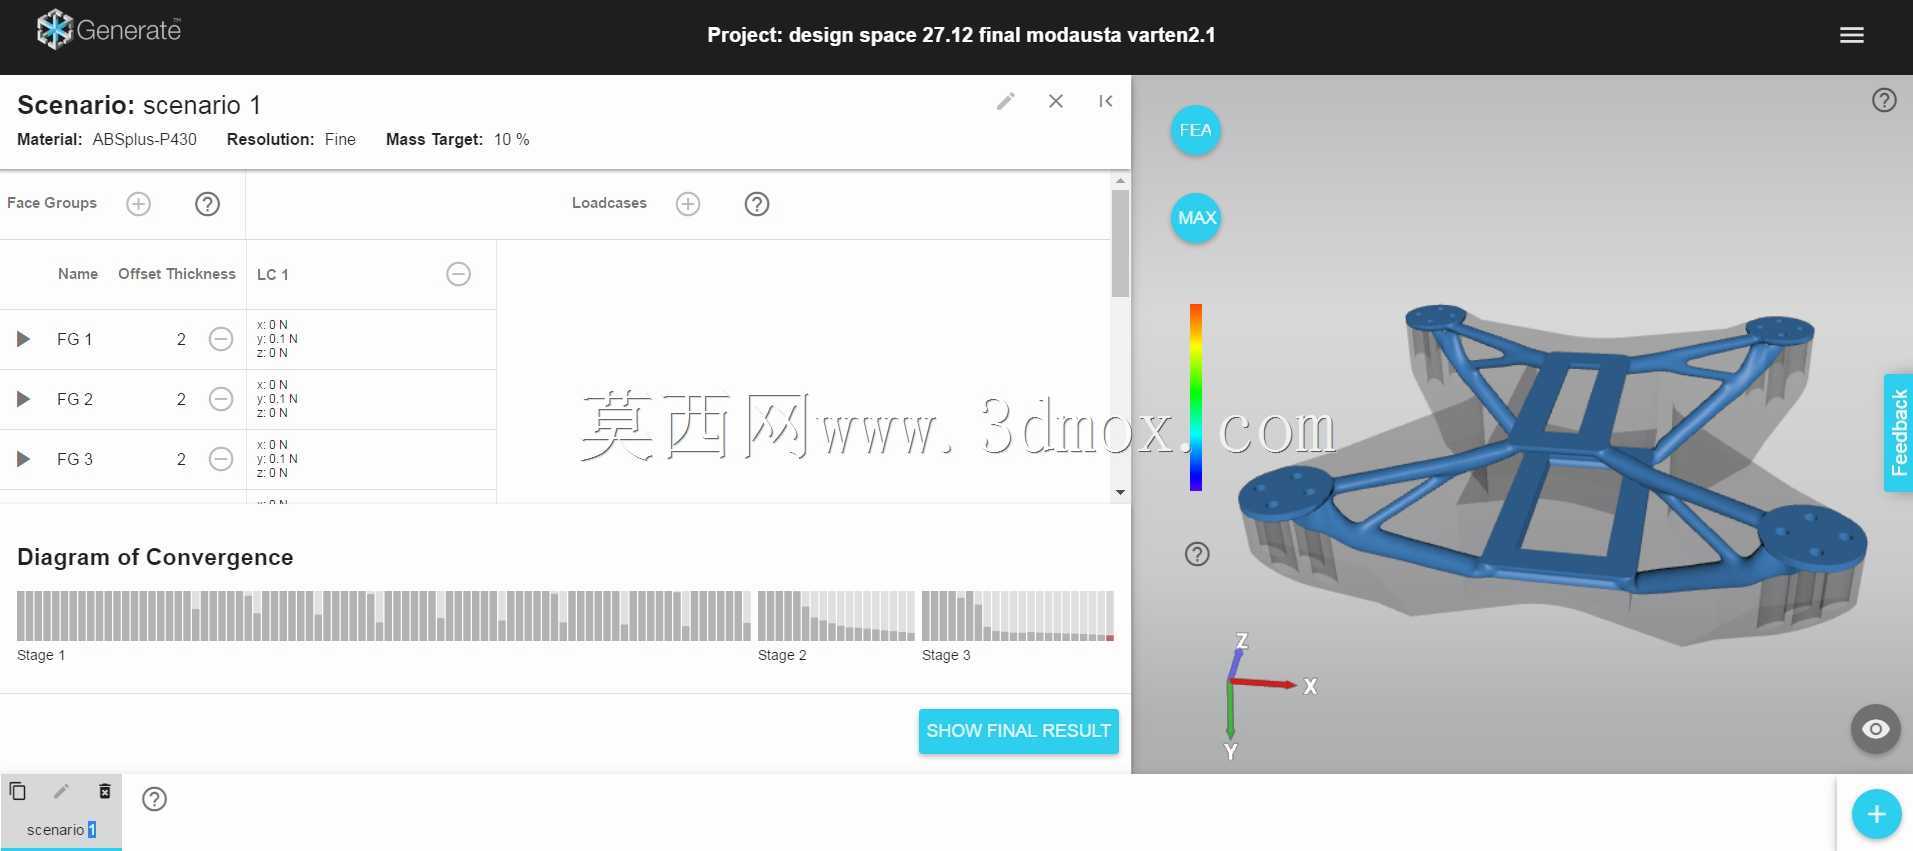Click the stress color scale legend
This screenshot has height=851, width=1913.
tap(1195, 397)
